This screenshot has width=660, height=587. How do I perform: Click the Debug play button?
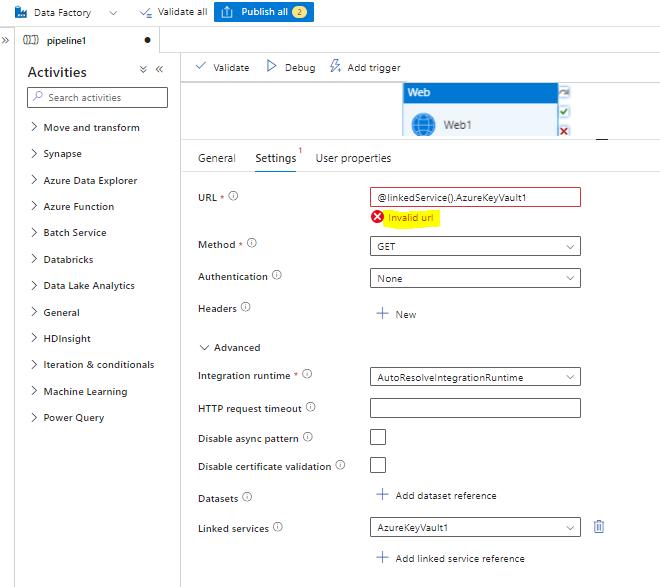coord(291,67)
